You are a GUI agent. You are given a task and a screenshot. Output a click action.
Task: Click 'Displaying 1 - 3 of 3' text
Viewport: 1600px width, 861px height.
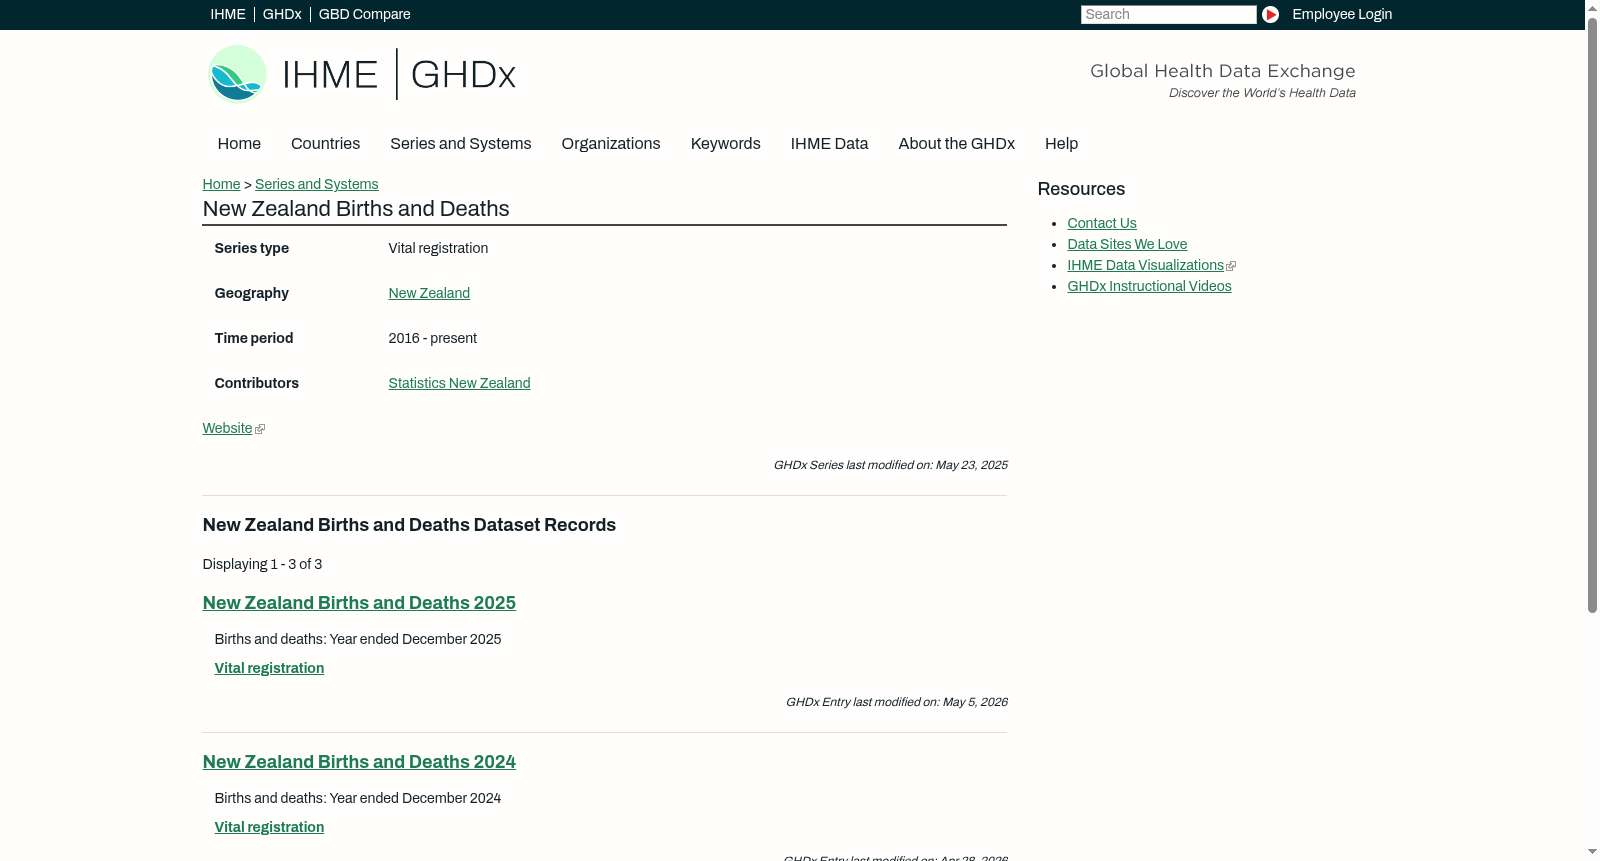click(x=262, y=564)
